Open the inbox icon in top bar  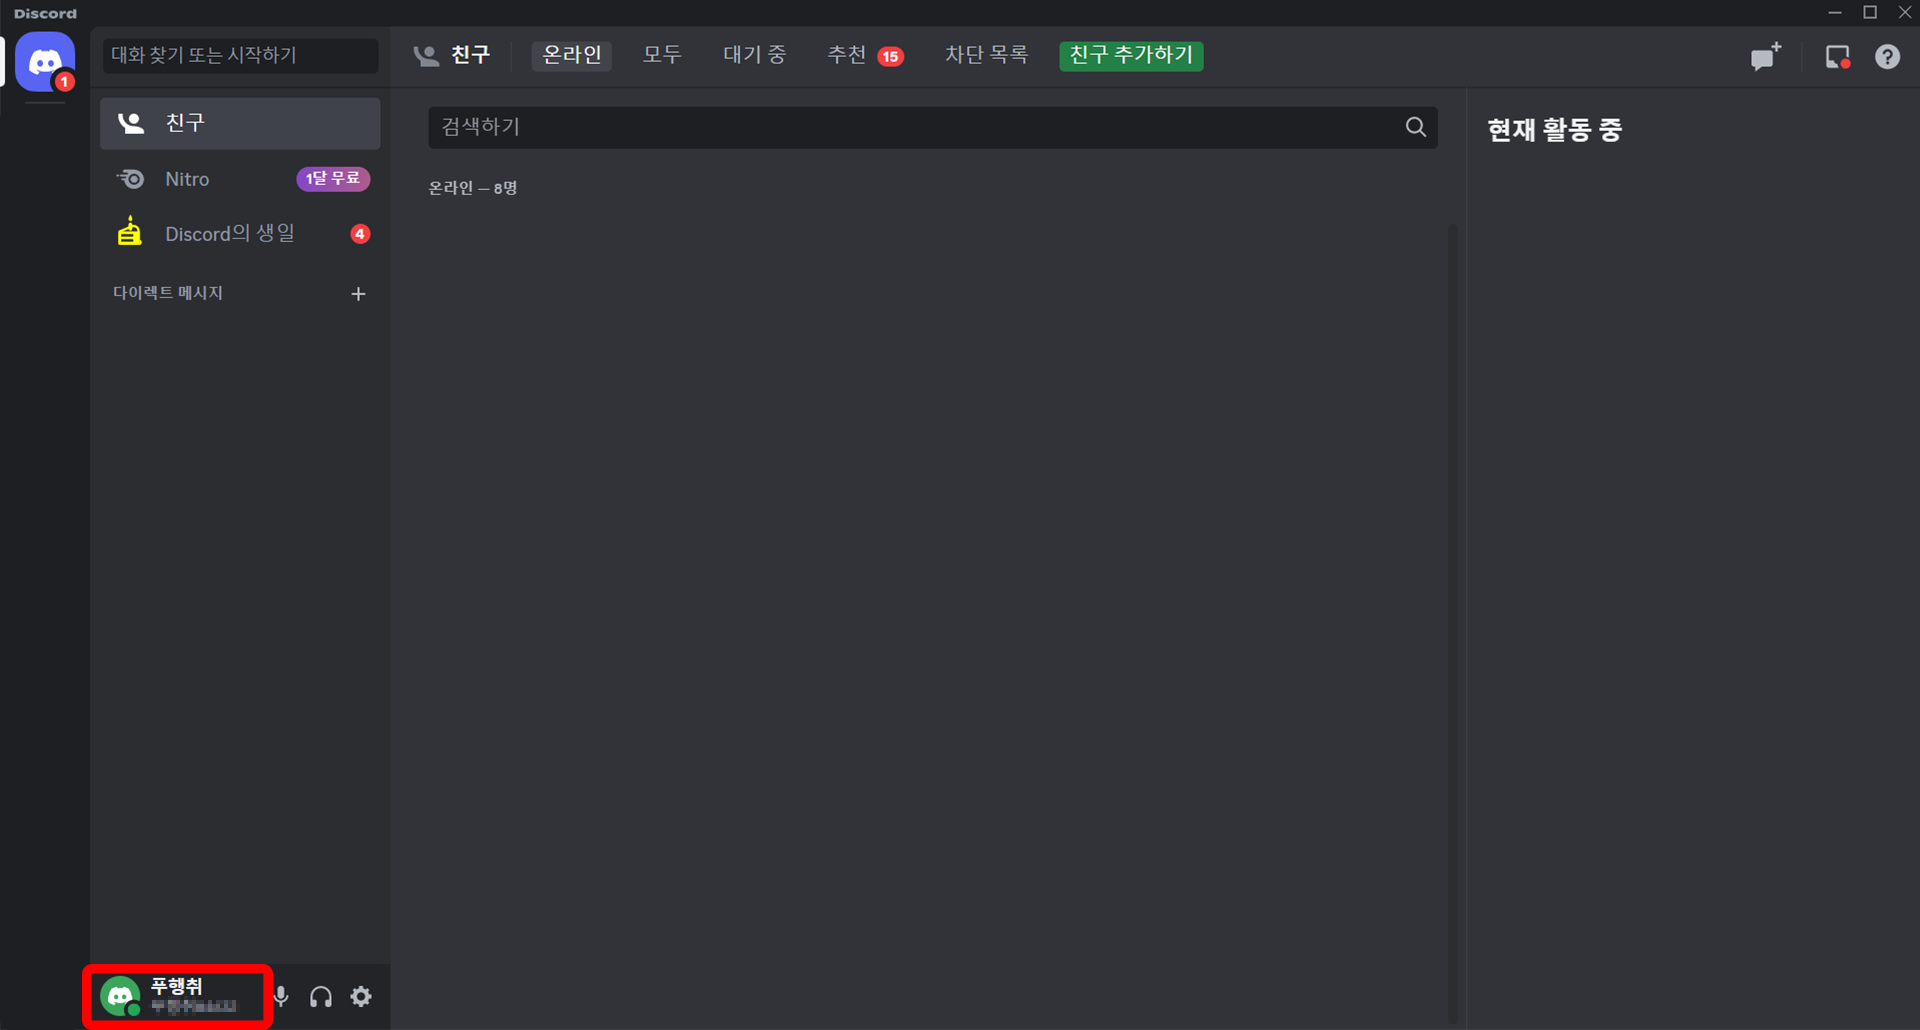tap(1837, 57)
